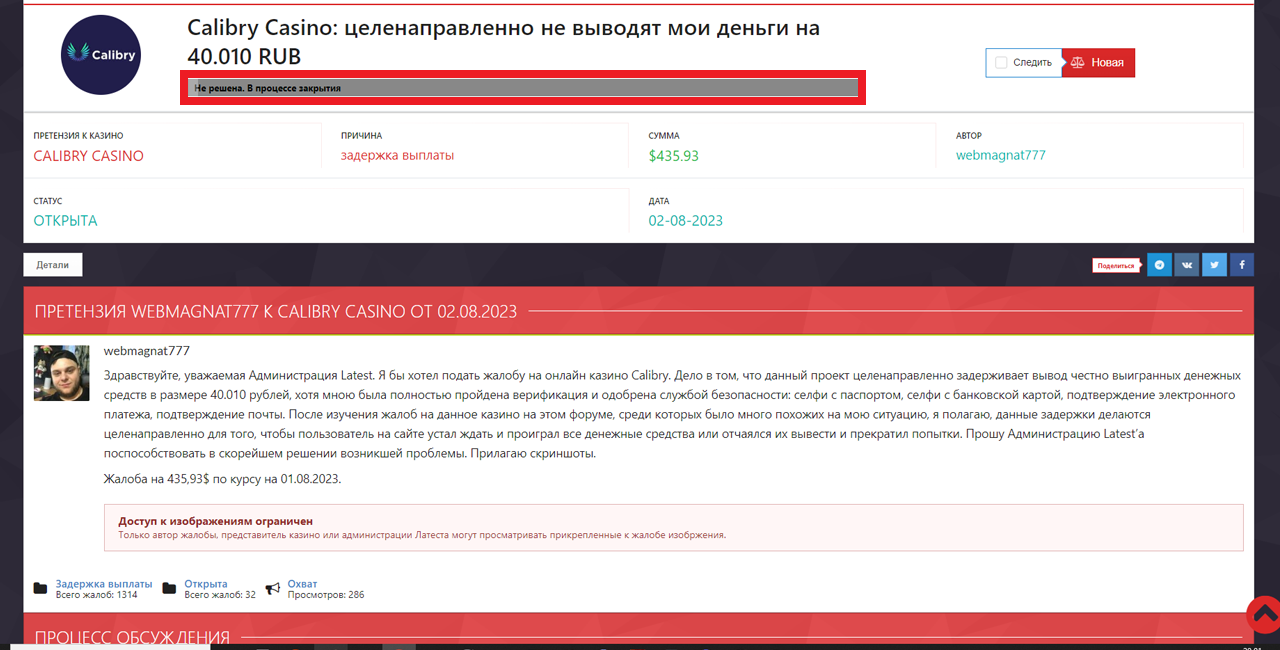Share on Facebook using f icon
1280x650 pixels.
[x=1241, y=265]
